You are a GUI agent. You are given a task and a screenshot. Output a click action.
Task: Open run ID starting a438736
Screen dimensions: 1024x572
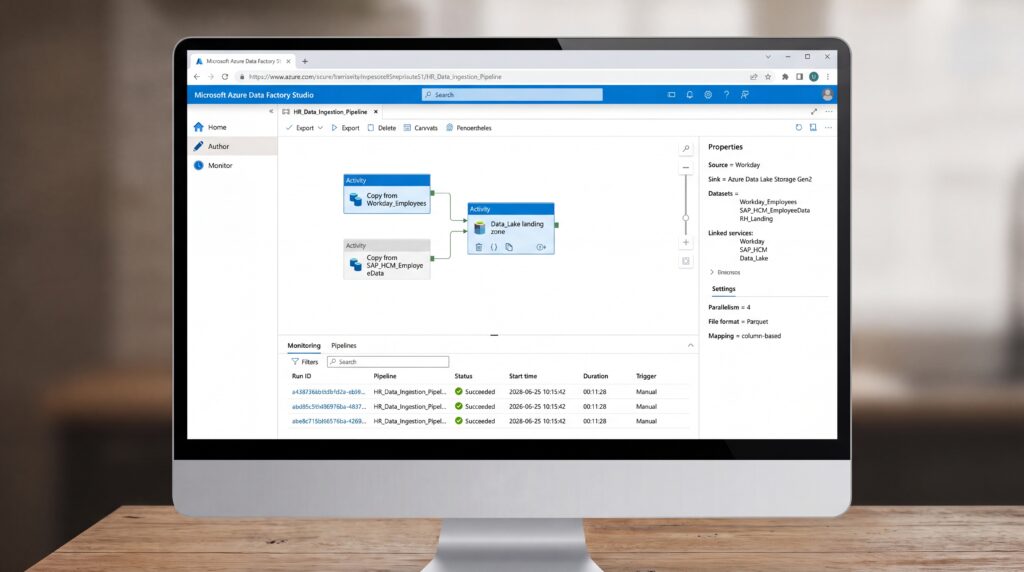(x=328, y=392)
